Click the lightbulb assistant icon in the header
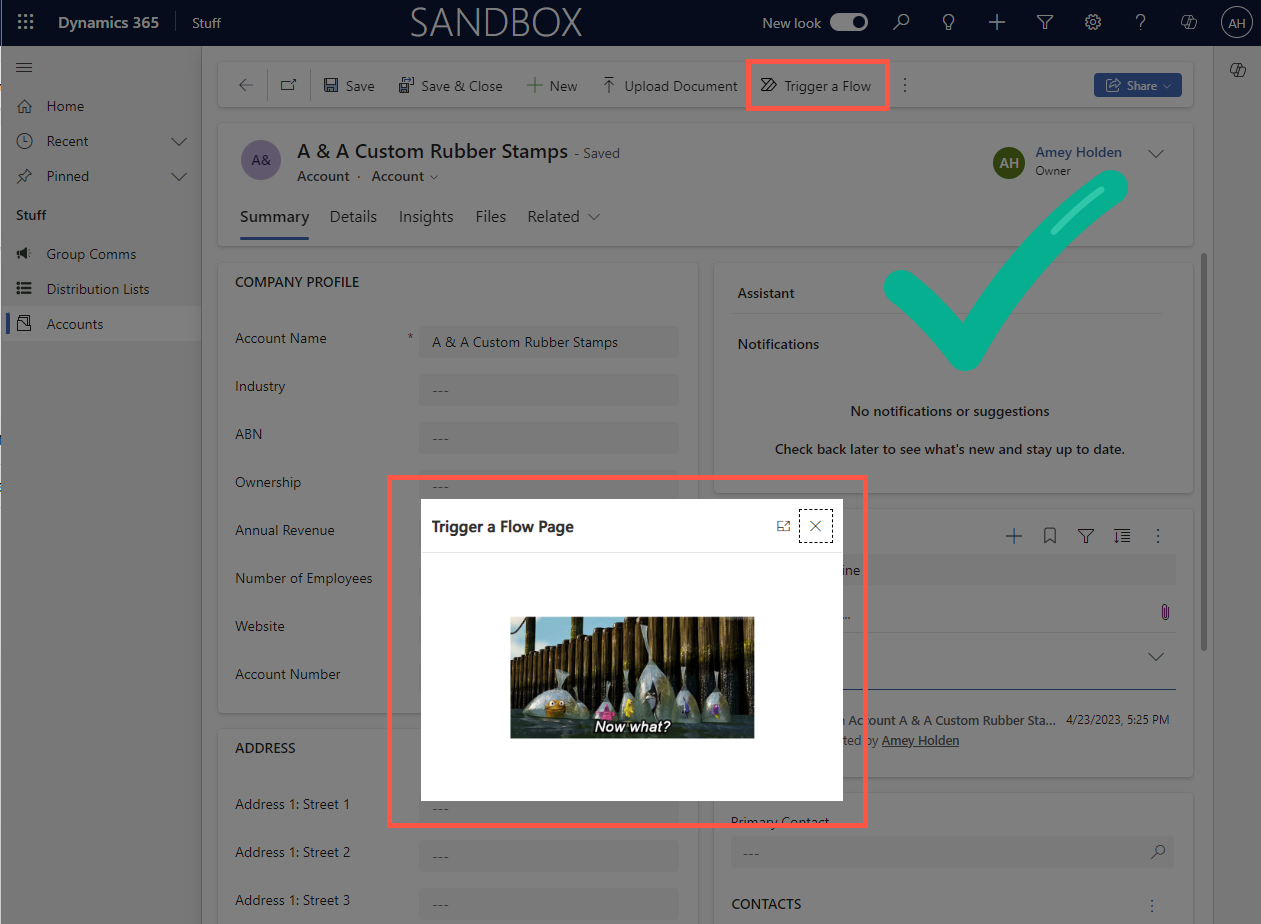Screen dimensions: 1261x924 [x=948, y=22]
